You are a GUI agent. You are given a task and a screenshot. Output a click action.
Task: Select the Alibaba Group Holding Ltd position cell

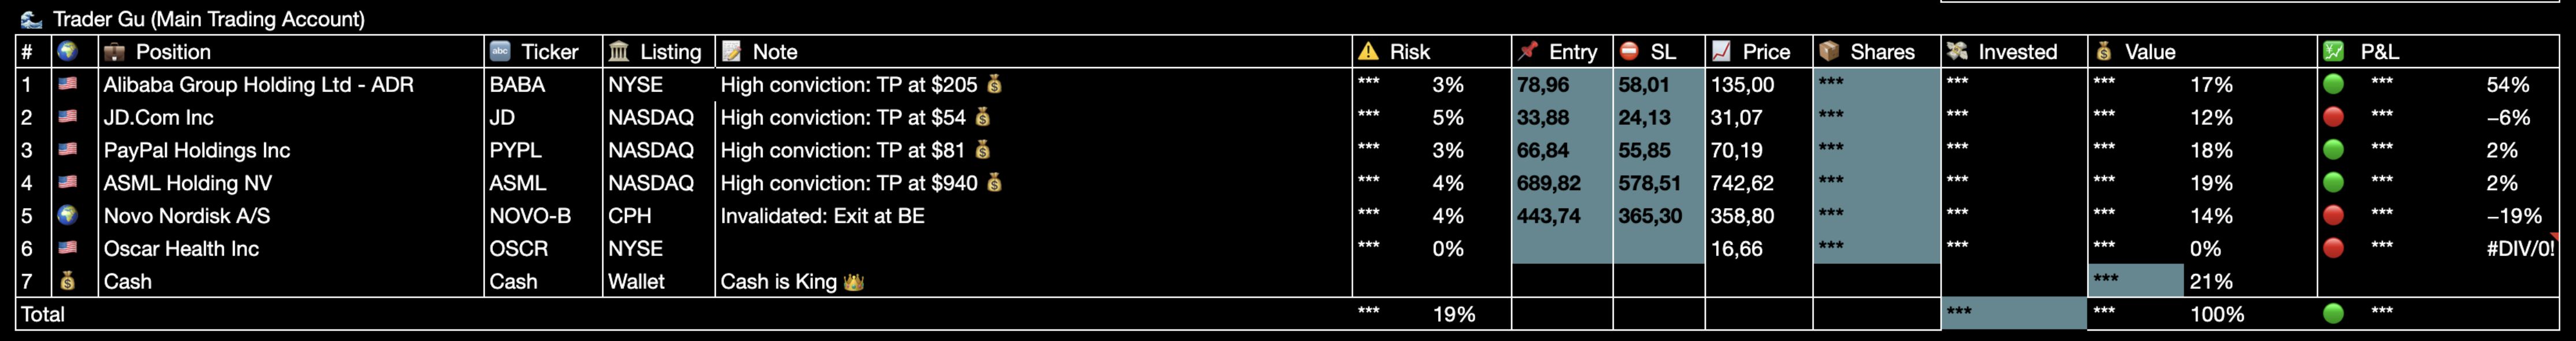(291, 84)
